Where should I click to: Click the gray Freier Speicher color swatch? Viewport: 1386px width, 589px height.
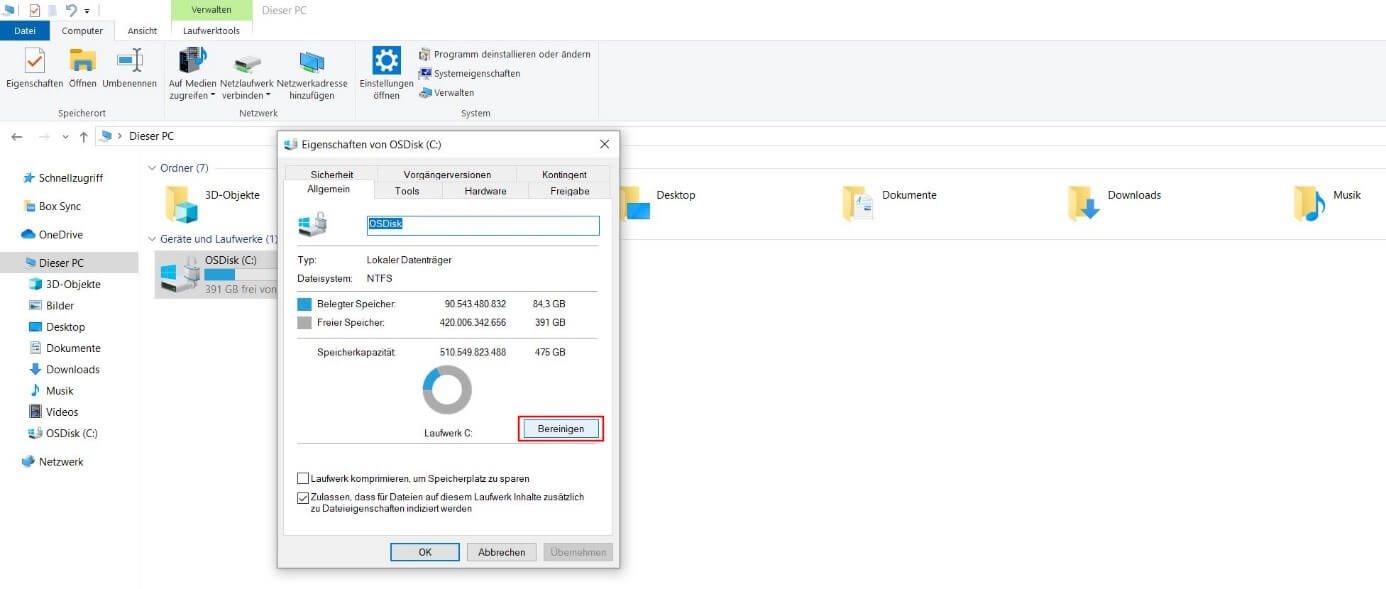(x=304, y=323)
